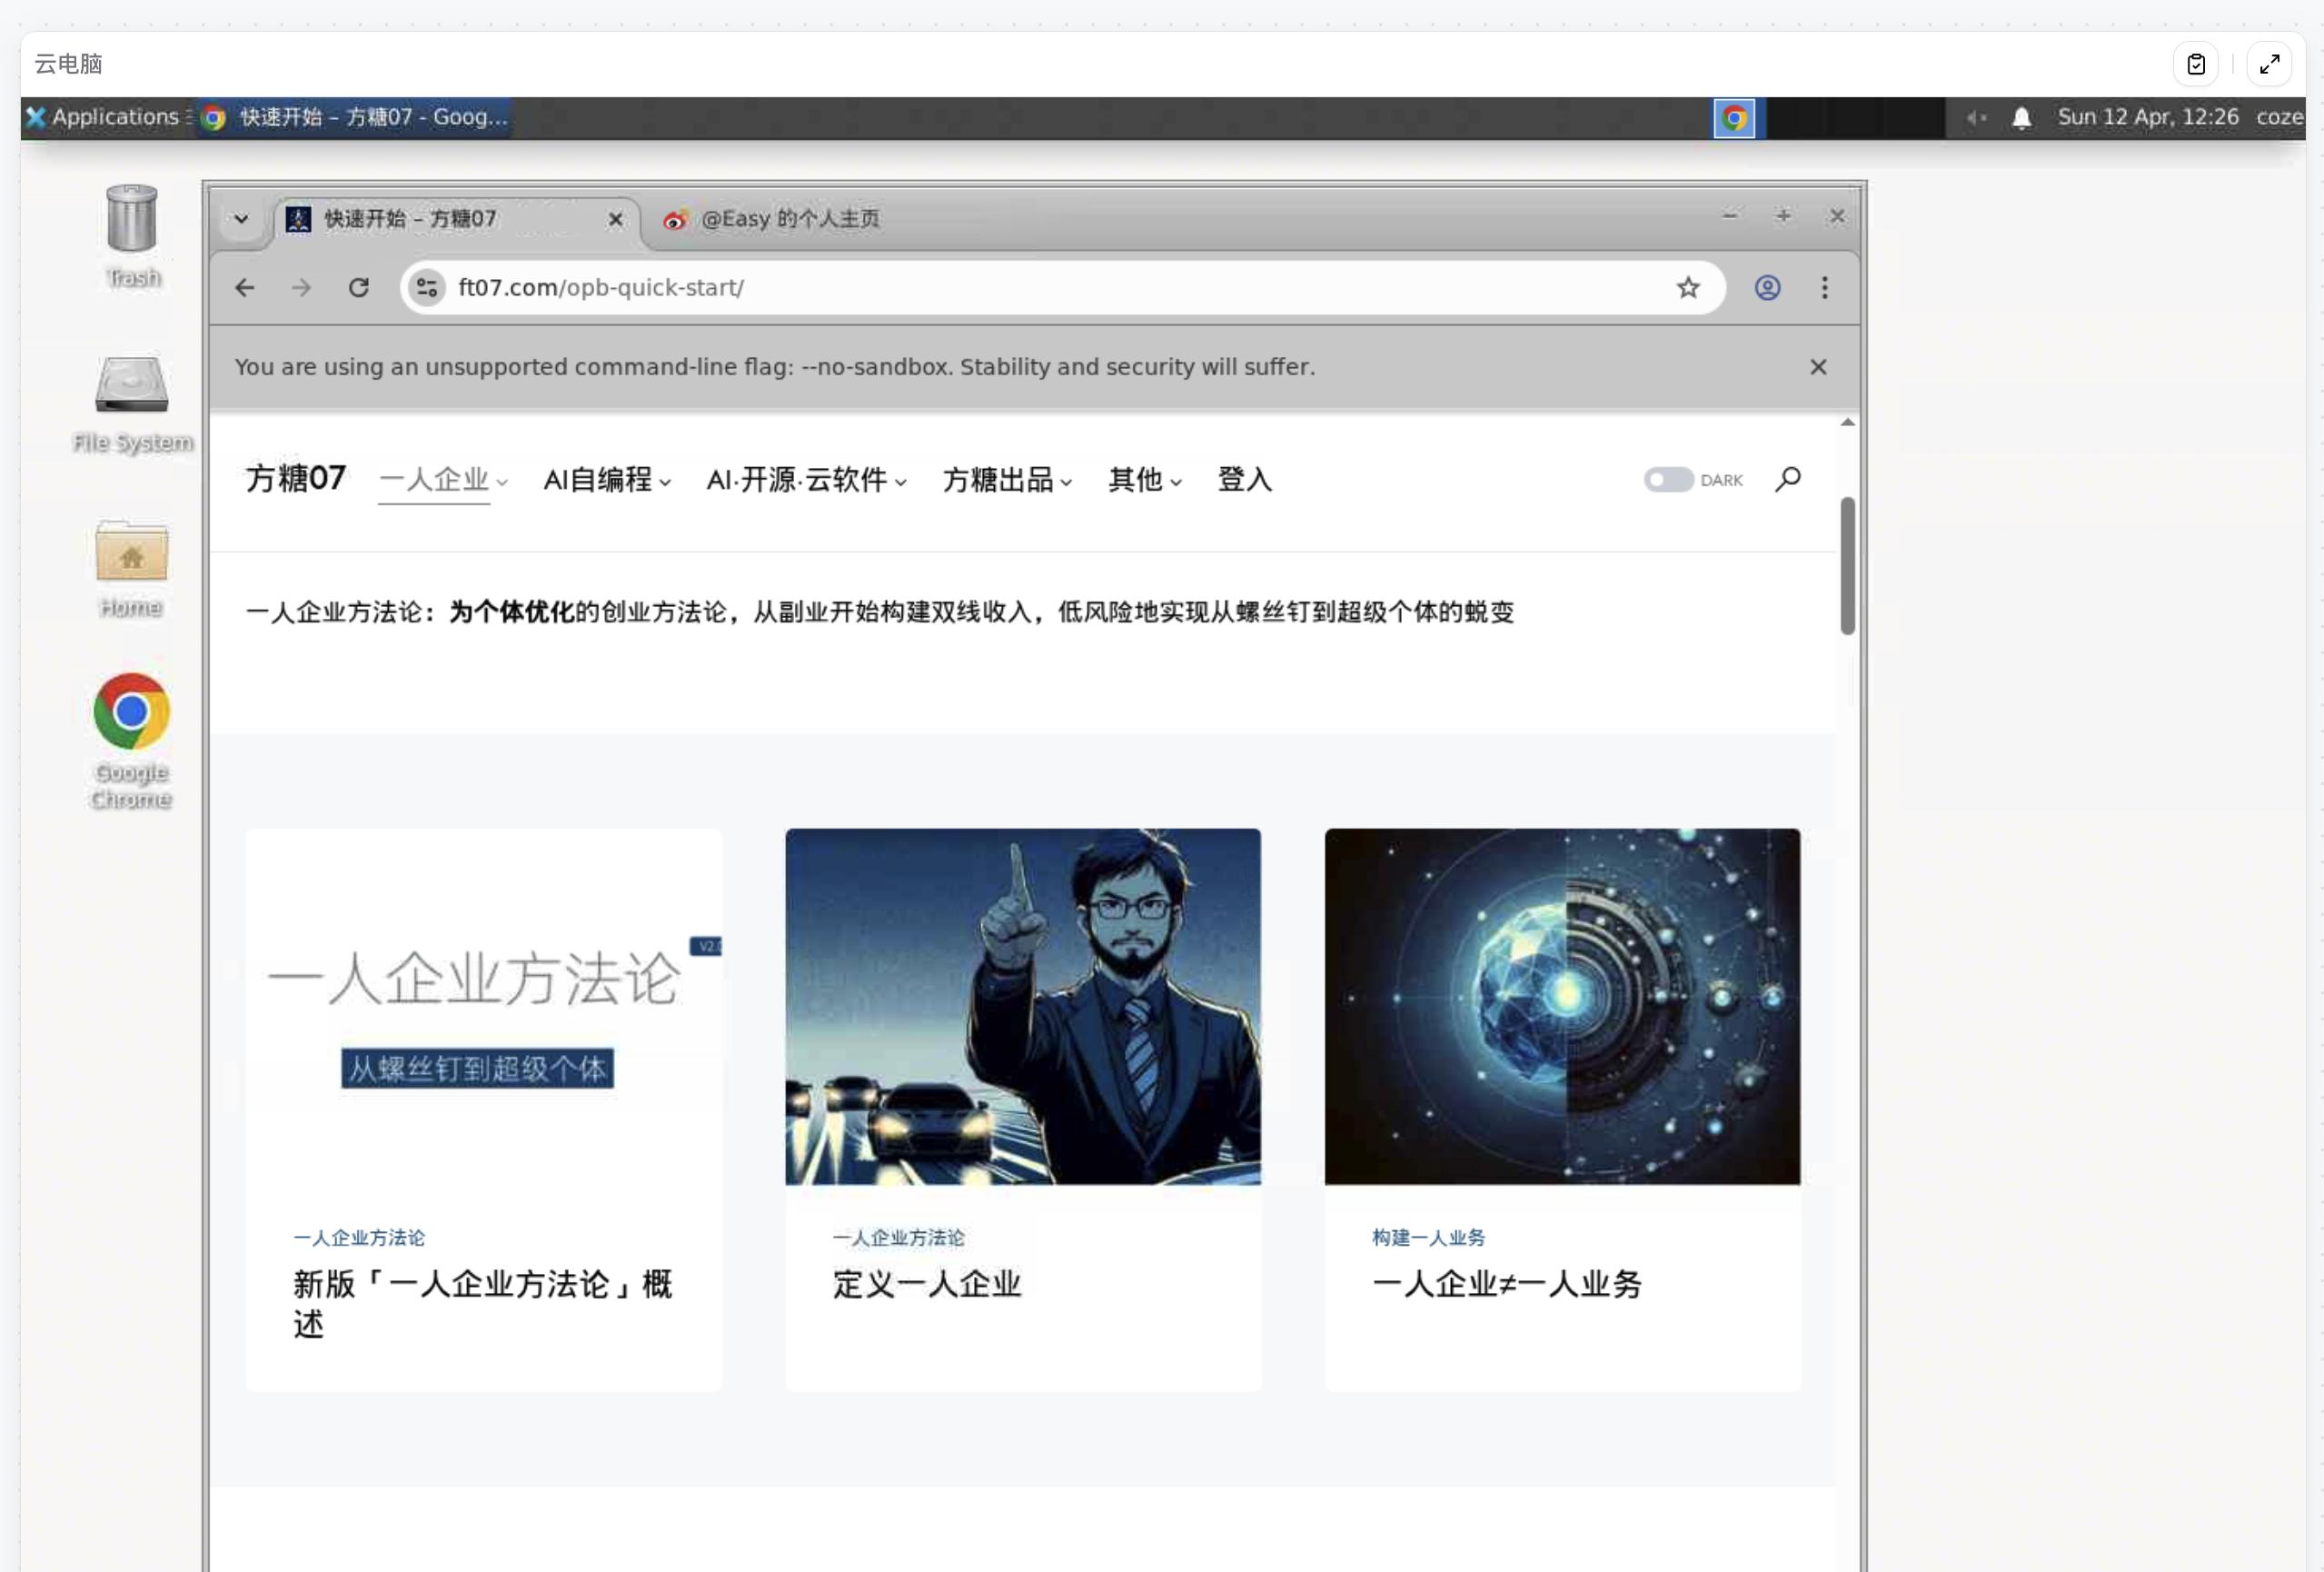The height and width of the screenshot is (1572, 2324).
Task: Open the Chrome profile icon
Action: [1767, 288]
